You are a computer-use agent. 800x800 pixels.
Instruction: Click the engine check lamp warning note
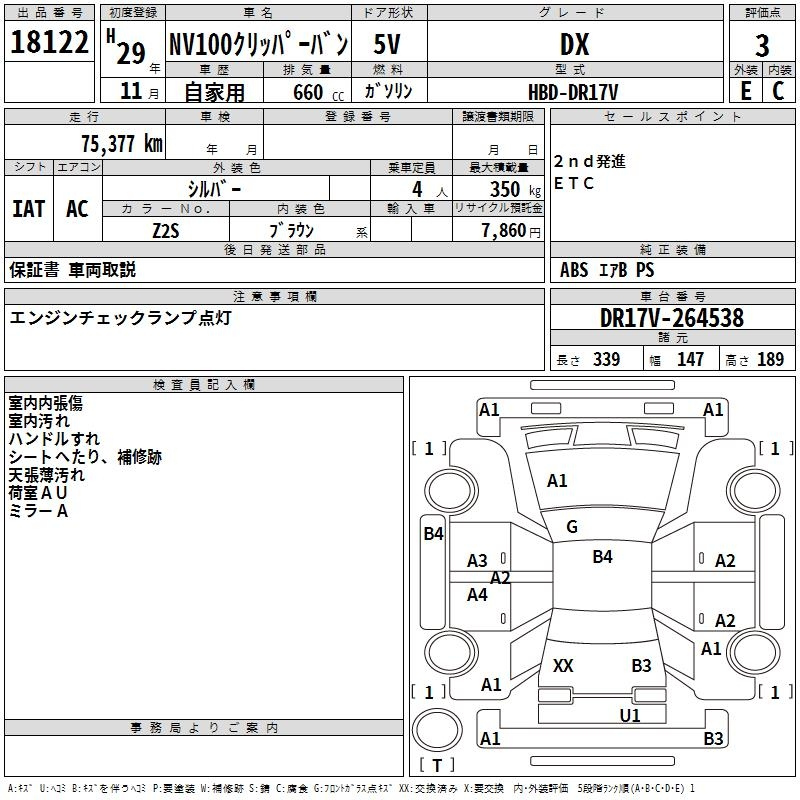click(x=120, y=317)
